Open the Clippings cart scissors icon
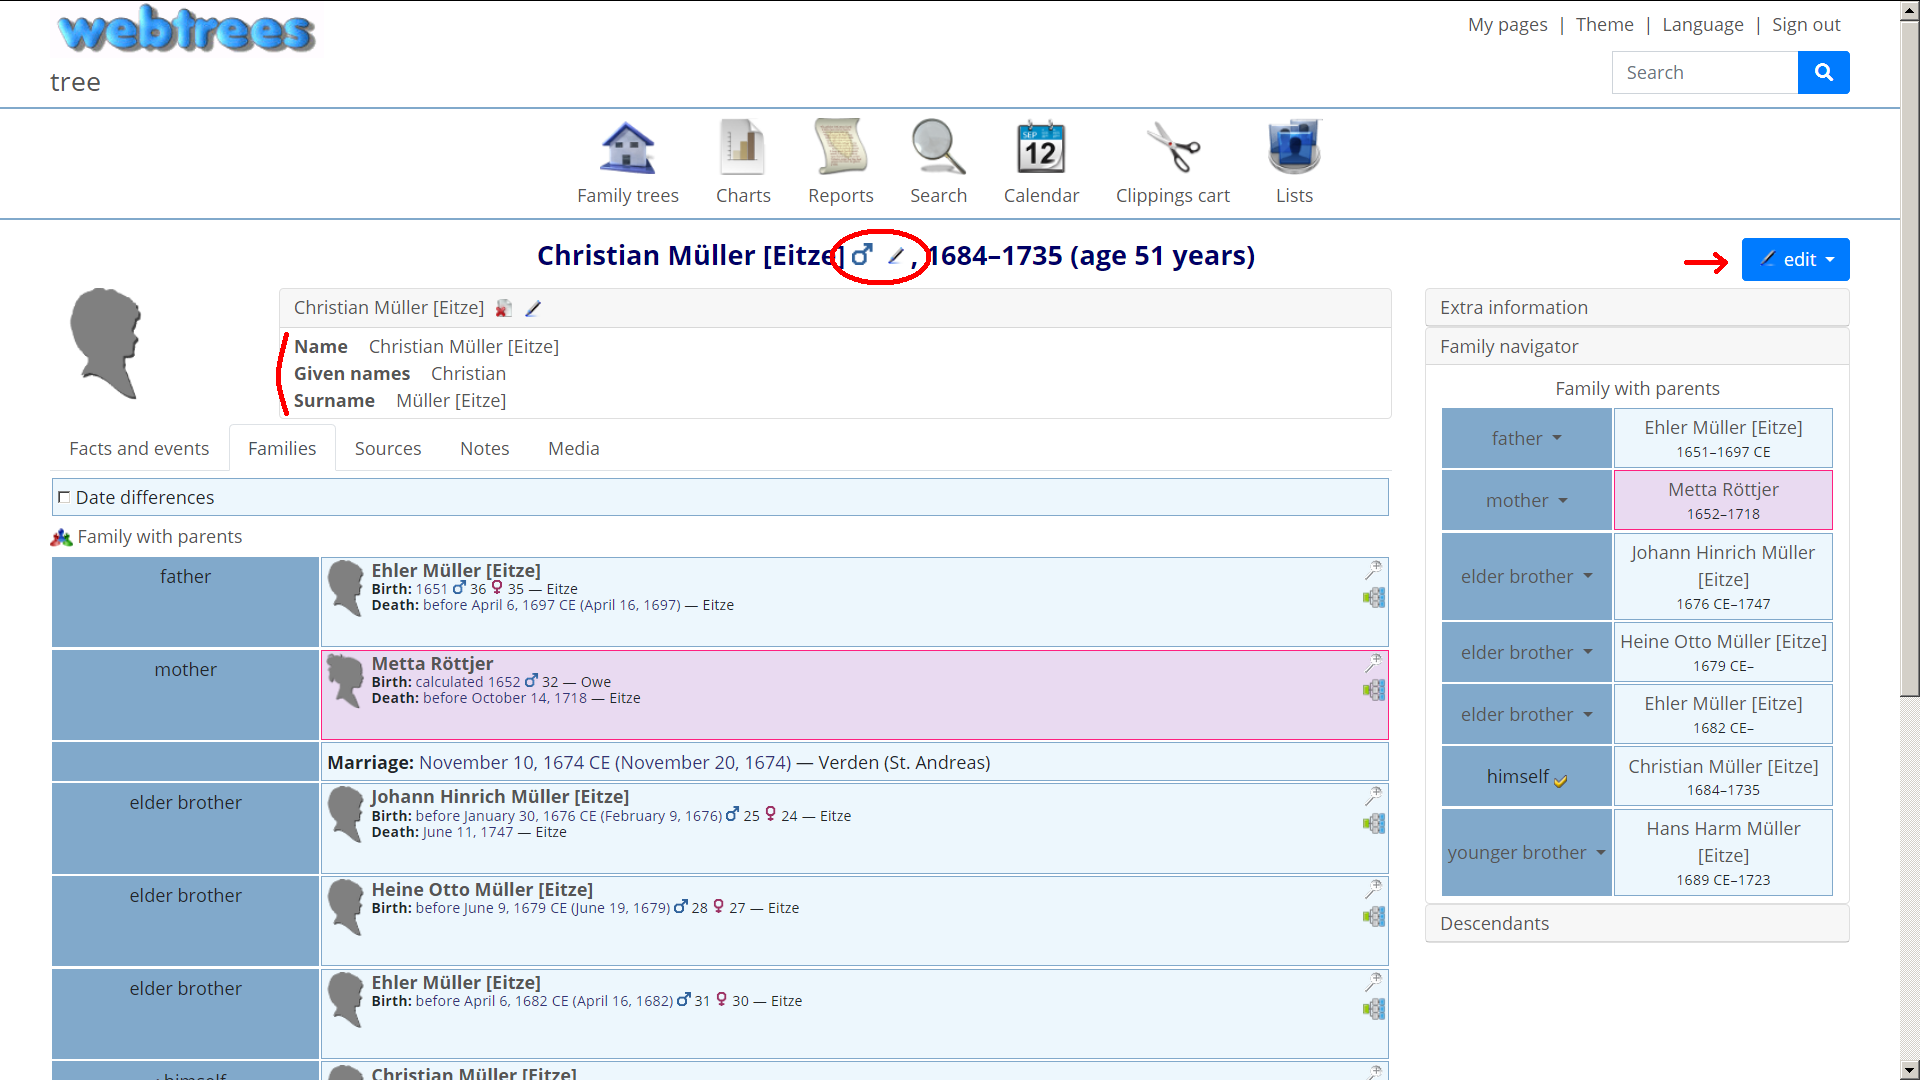Viewport: 1920px width, 1080px height. tap(1172, 148)
